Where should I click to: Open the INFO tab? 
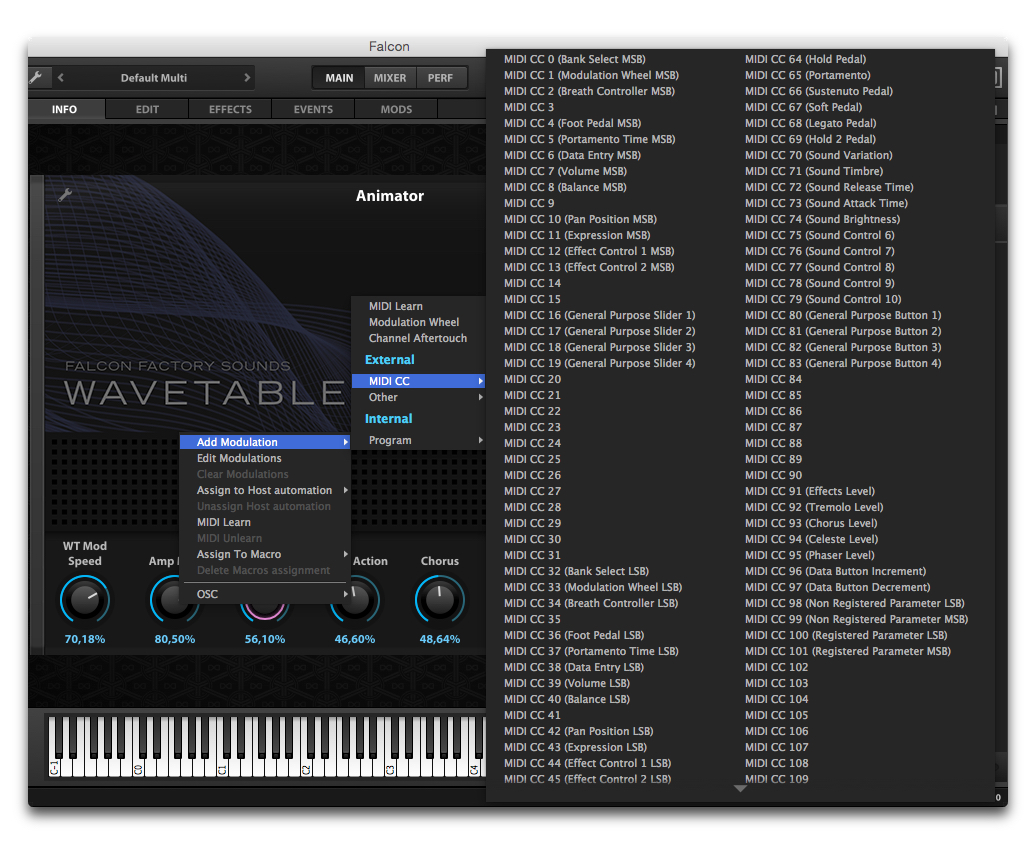click(65, 109)
